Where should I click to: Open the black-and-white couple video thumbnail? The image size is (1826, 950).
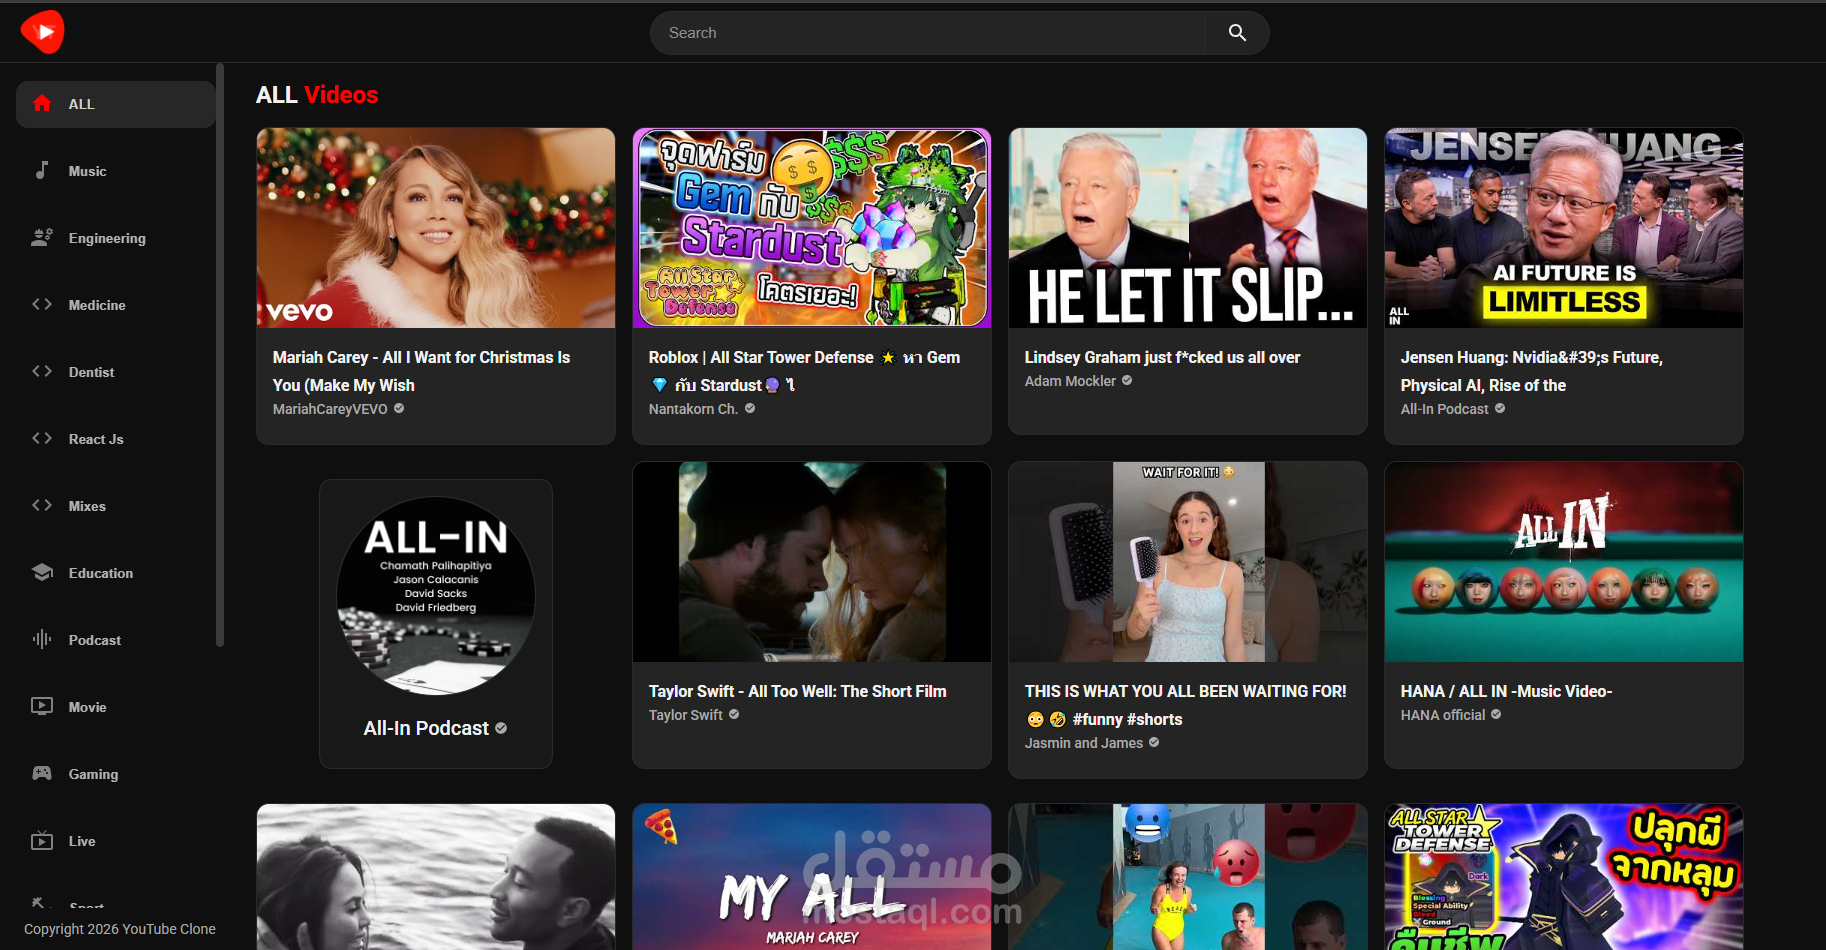[436, 877]
